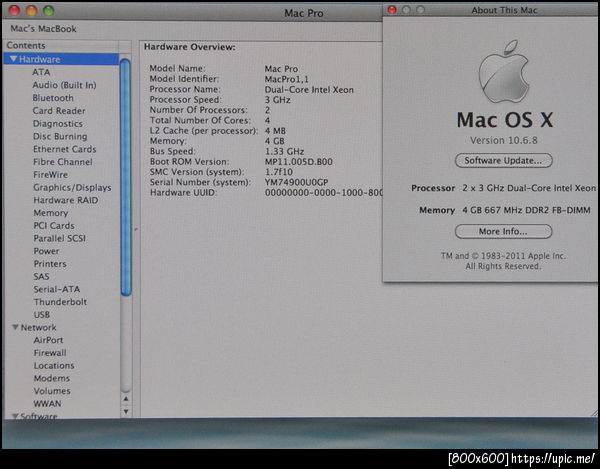Select ATA in the Contents list
Screen dimensions: 600x469
pos(41,72)
